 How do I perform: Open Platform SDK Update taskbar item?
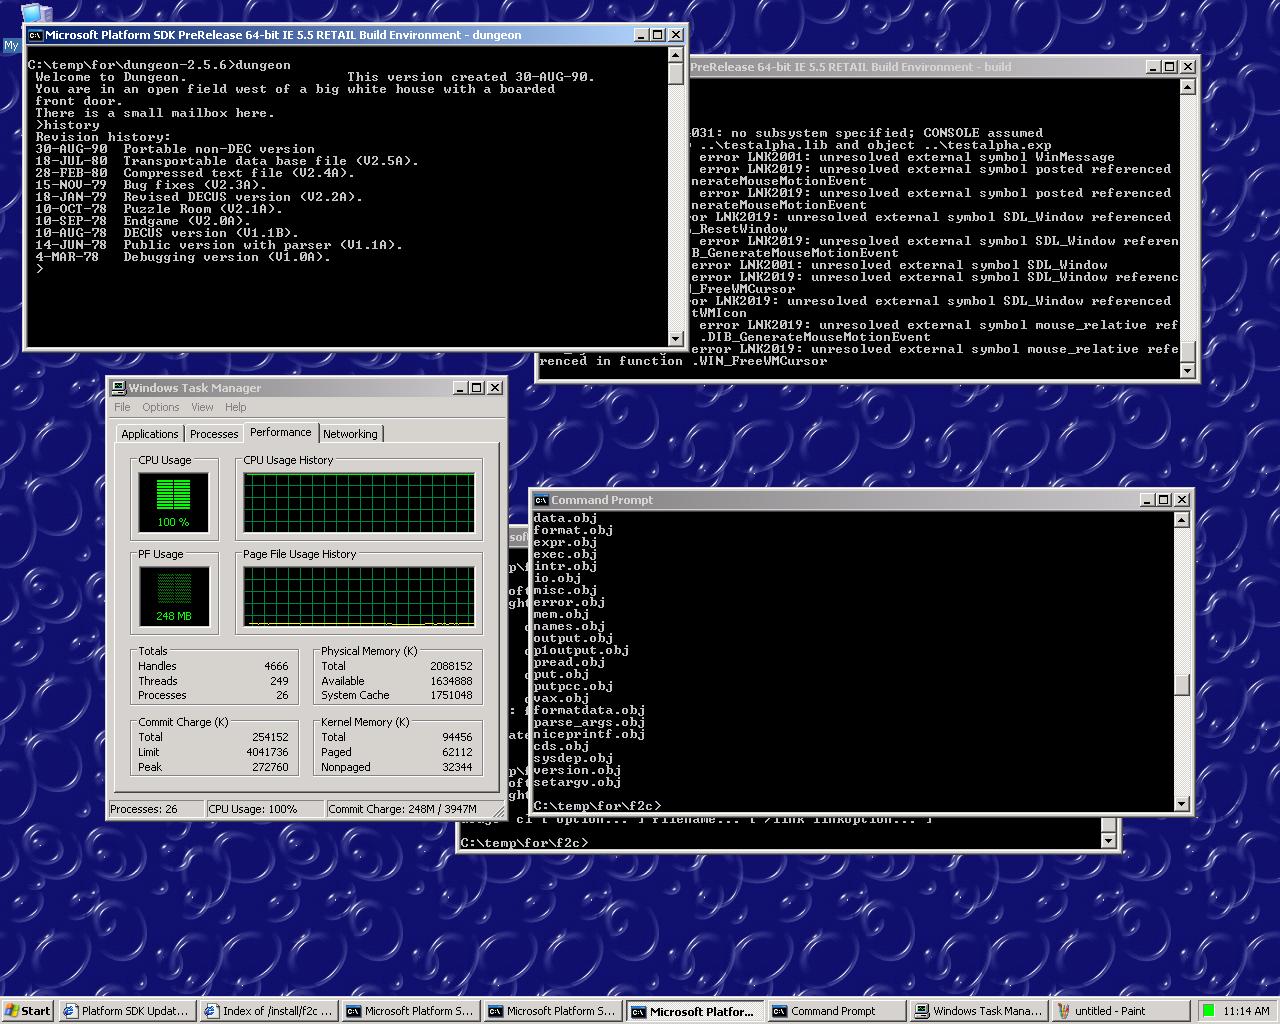point(125,1011)
